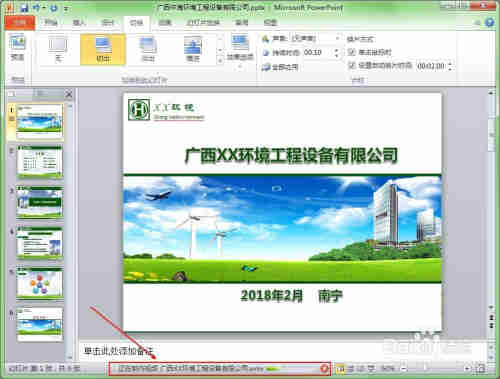Open the red File (文件) tab
The width and height of the screenshot is (500, 379).
pyautogui.click(x=20, y=23)
